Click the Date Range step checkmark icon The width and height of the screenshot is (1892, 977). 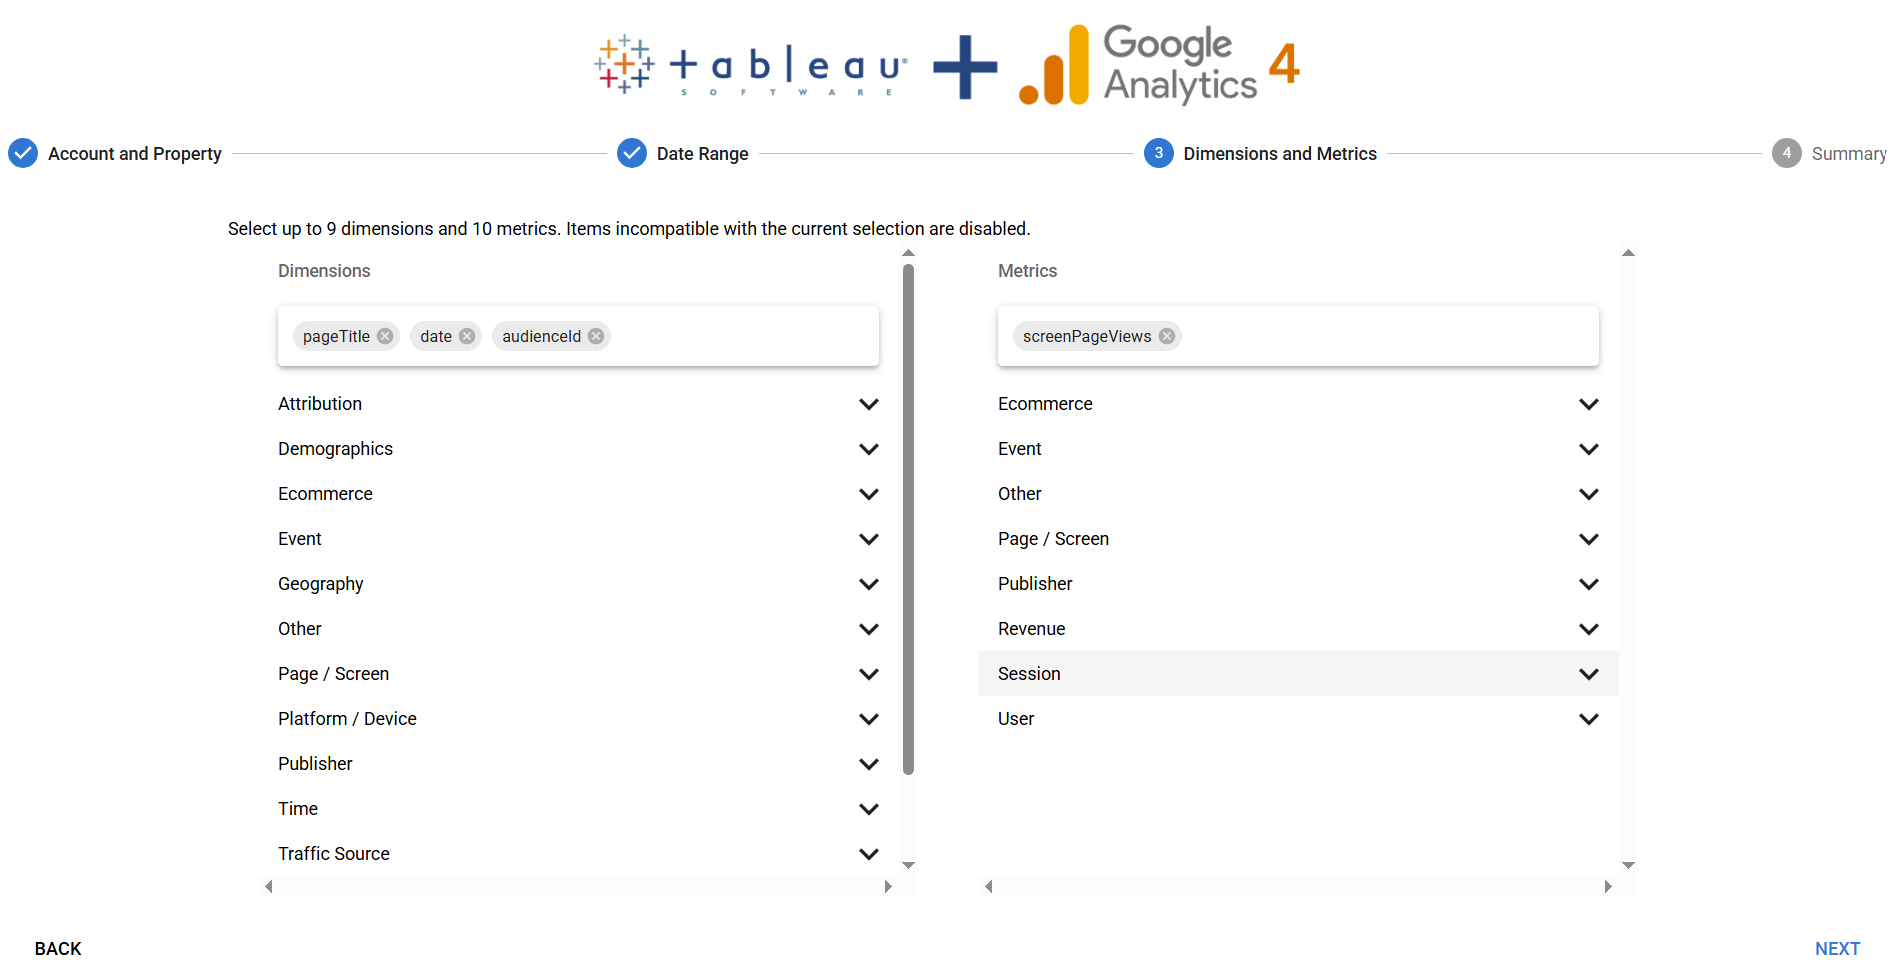click(632, 153)
